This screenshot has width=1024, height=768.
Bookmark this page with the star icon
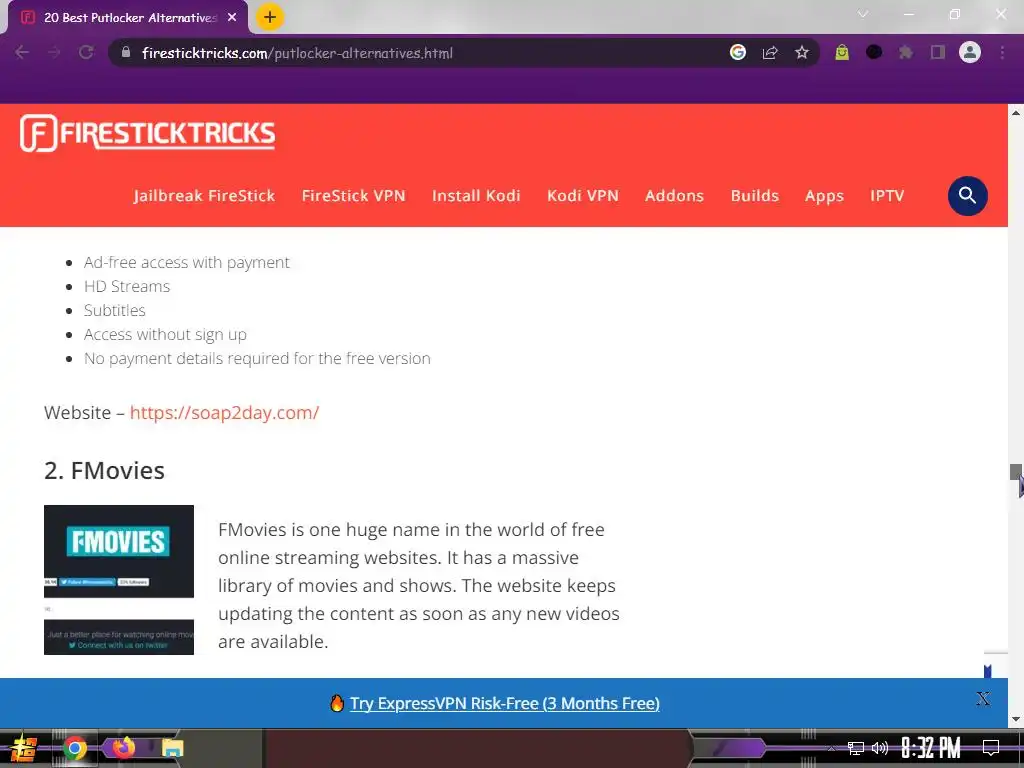tap(802, 52)
